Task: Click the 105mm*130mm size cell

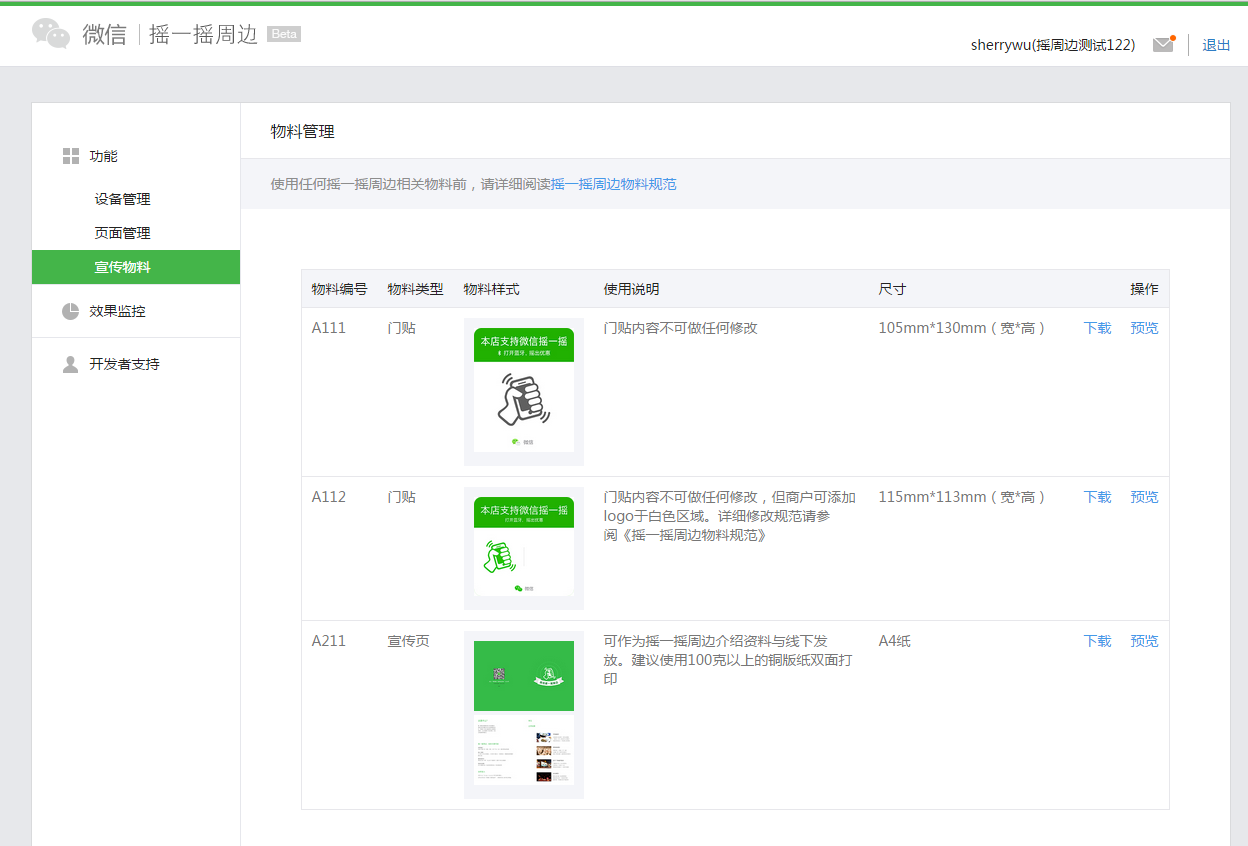Action: coord(962,328)
